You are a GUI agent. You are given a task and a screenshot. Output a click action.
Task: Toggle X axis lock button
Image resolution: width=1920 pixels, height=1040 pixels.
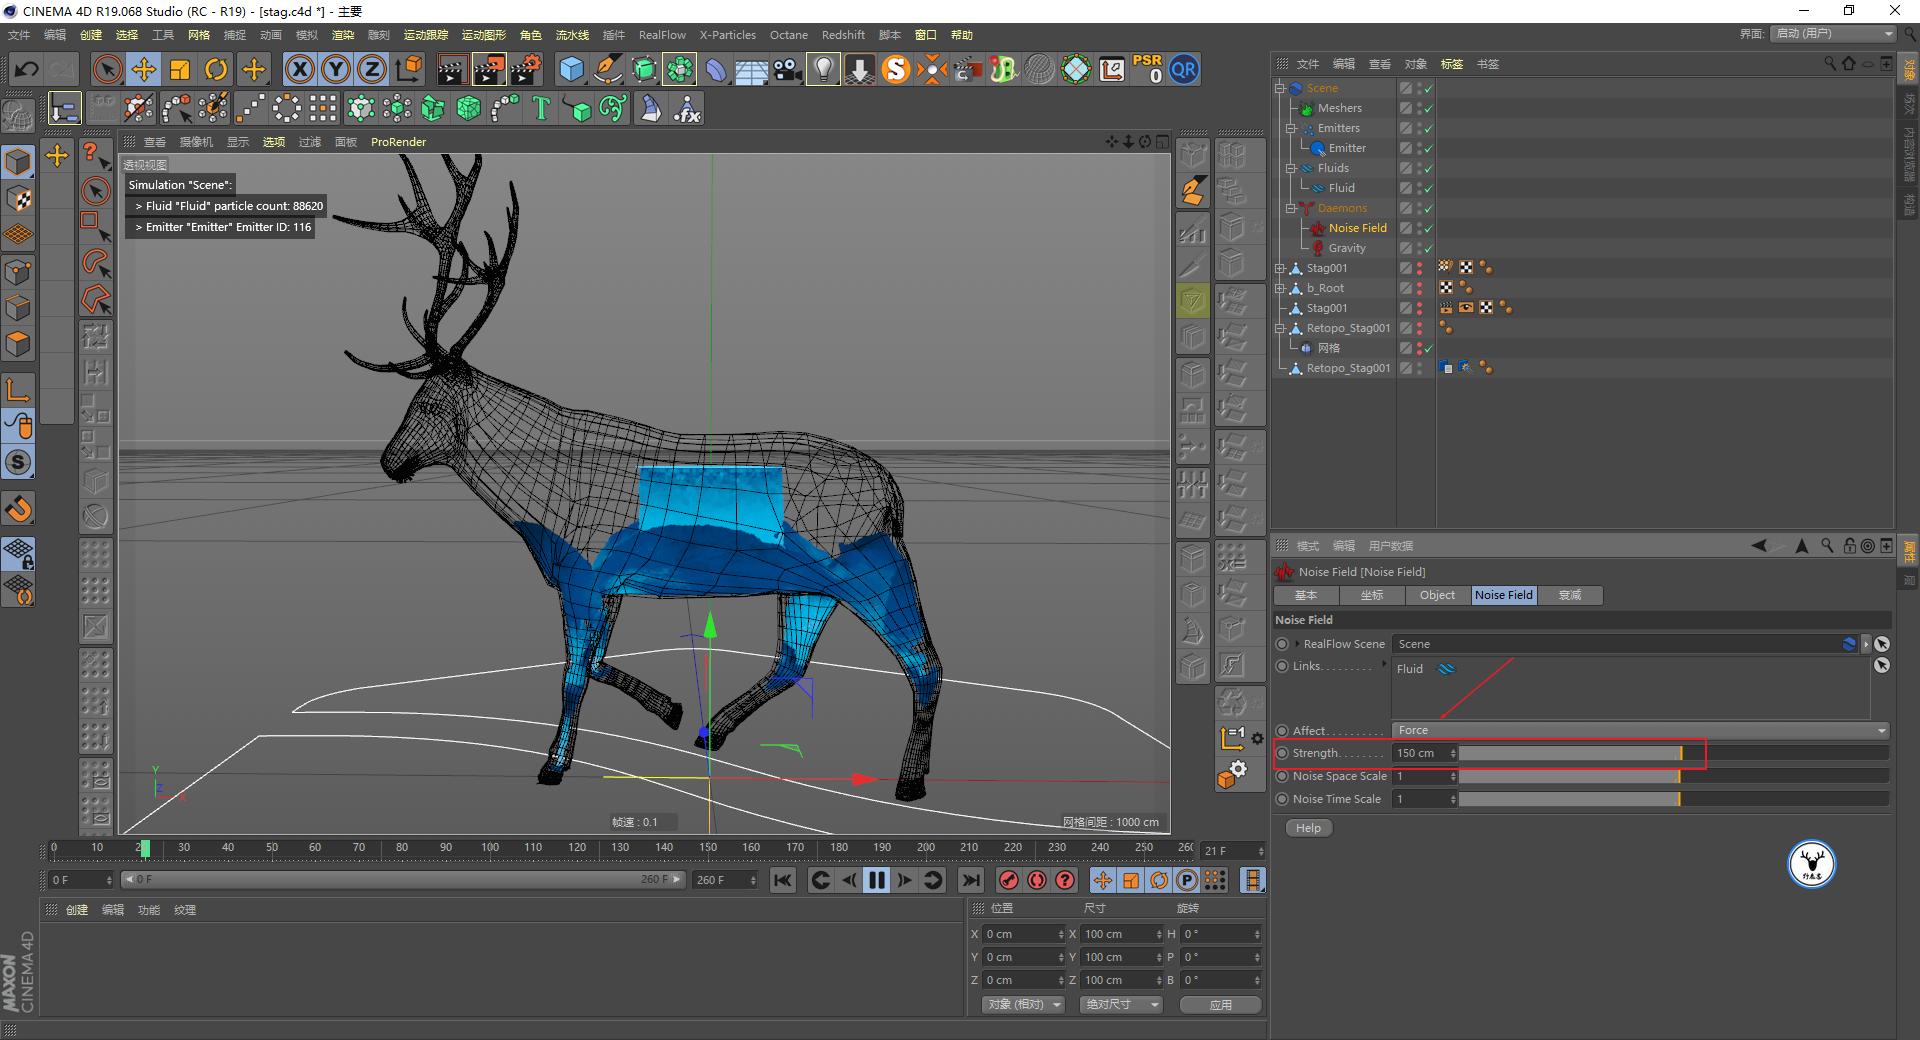tap(299, 69)
